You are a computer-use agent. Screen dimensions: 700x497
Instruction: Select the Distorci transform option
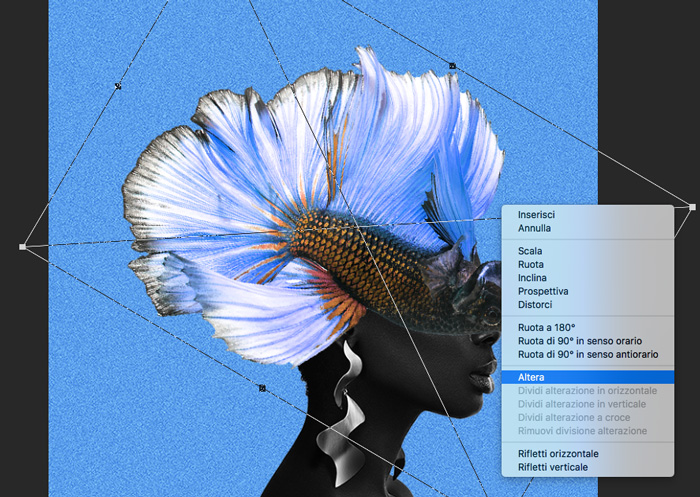[588, 305]
